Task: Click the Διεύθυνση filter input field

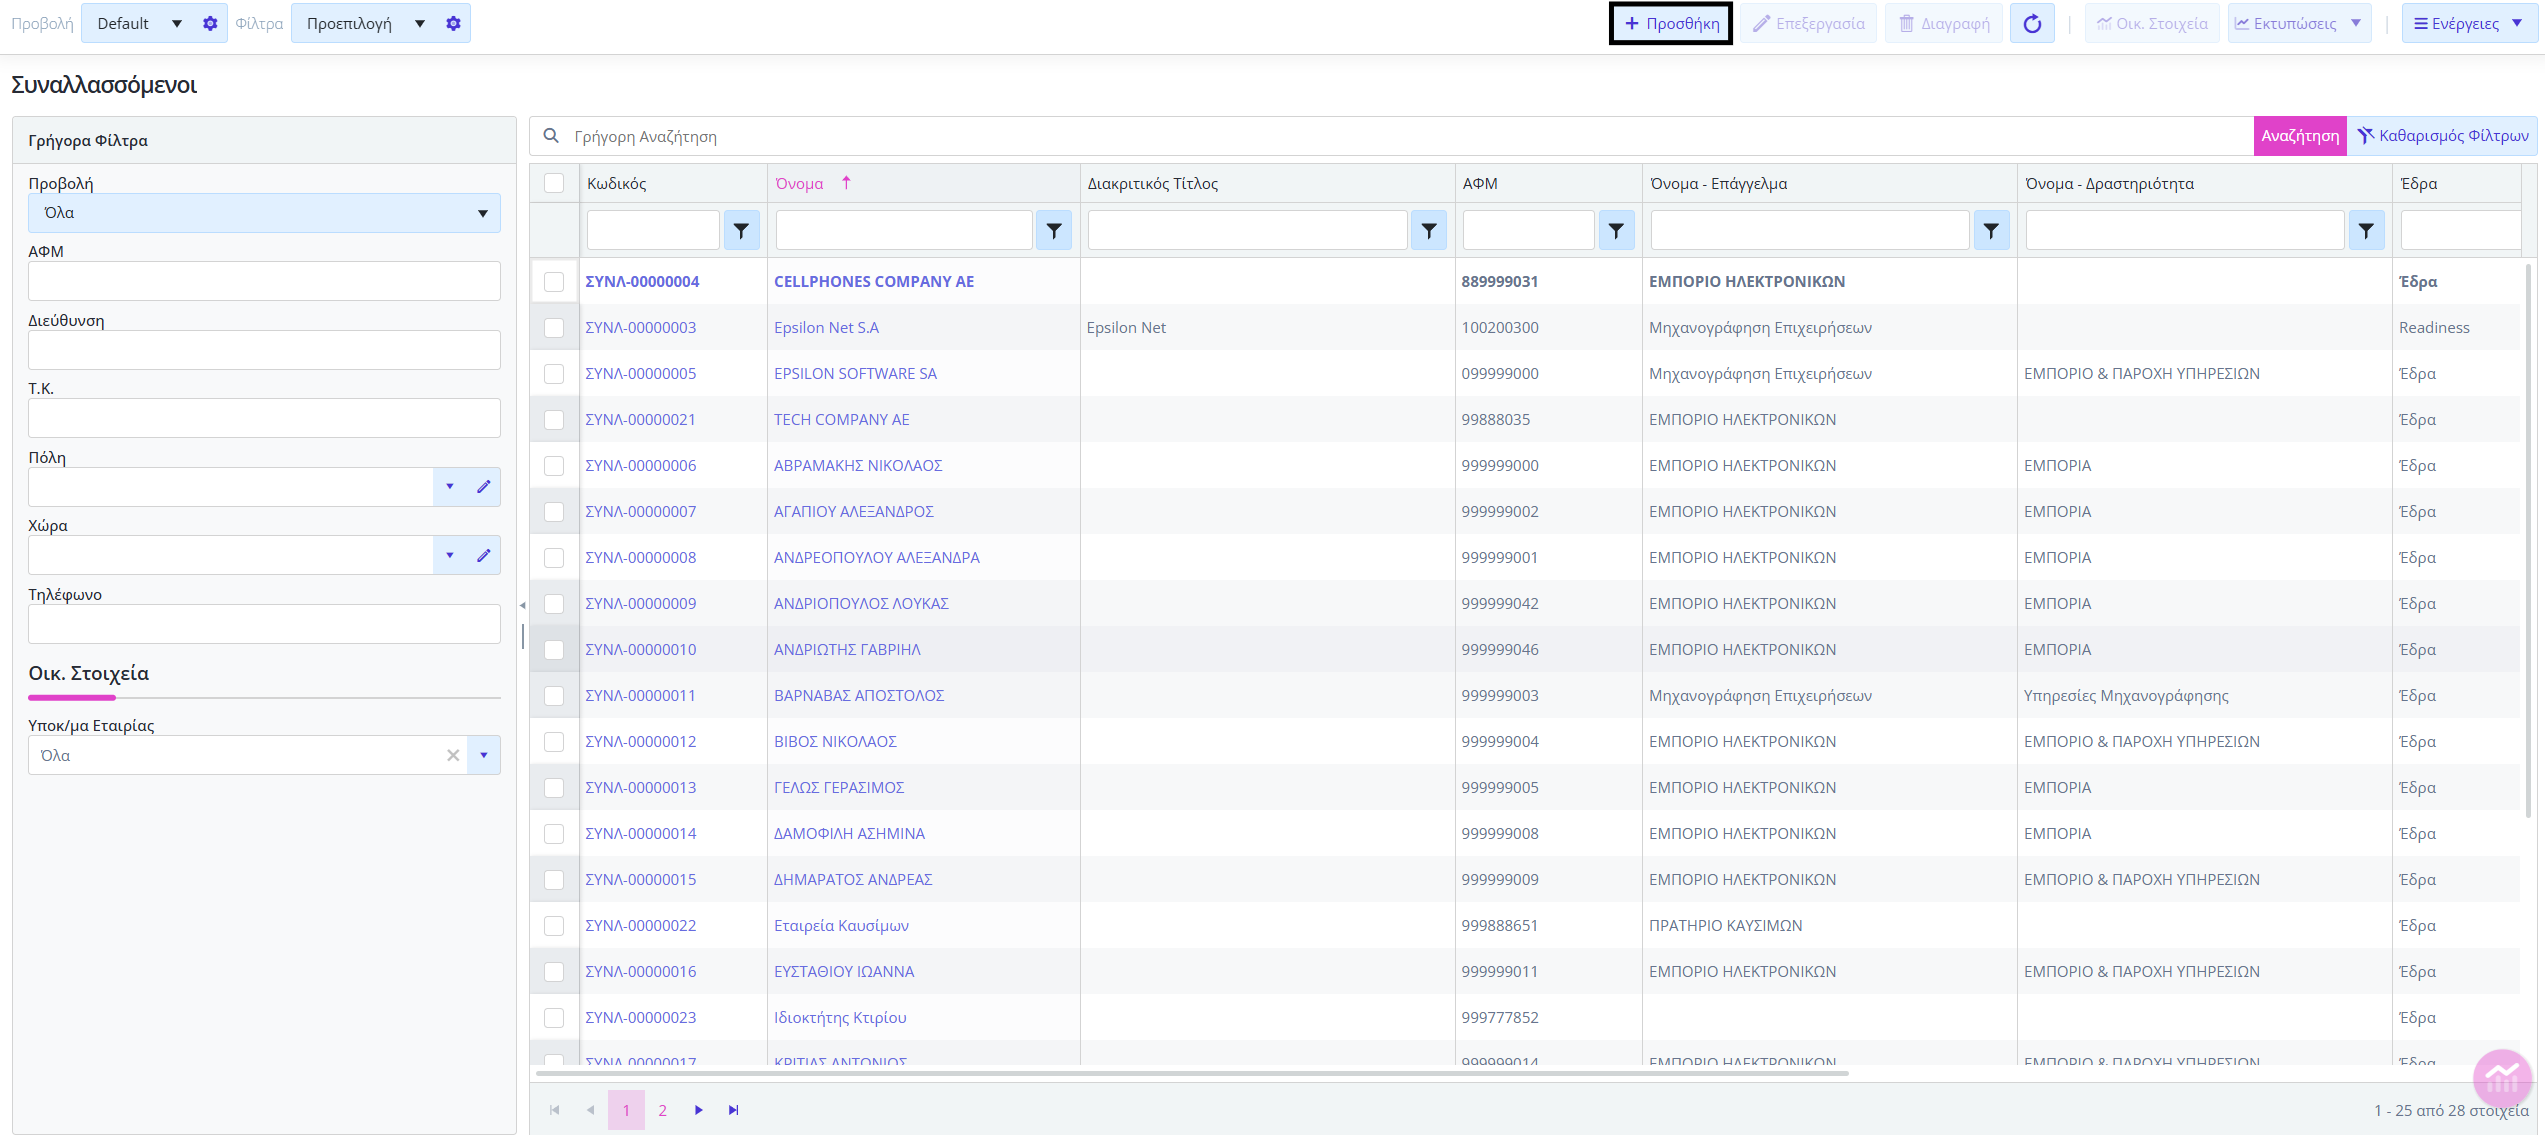Action: 264,350
